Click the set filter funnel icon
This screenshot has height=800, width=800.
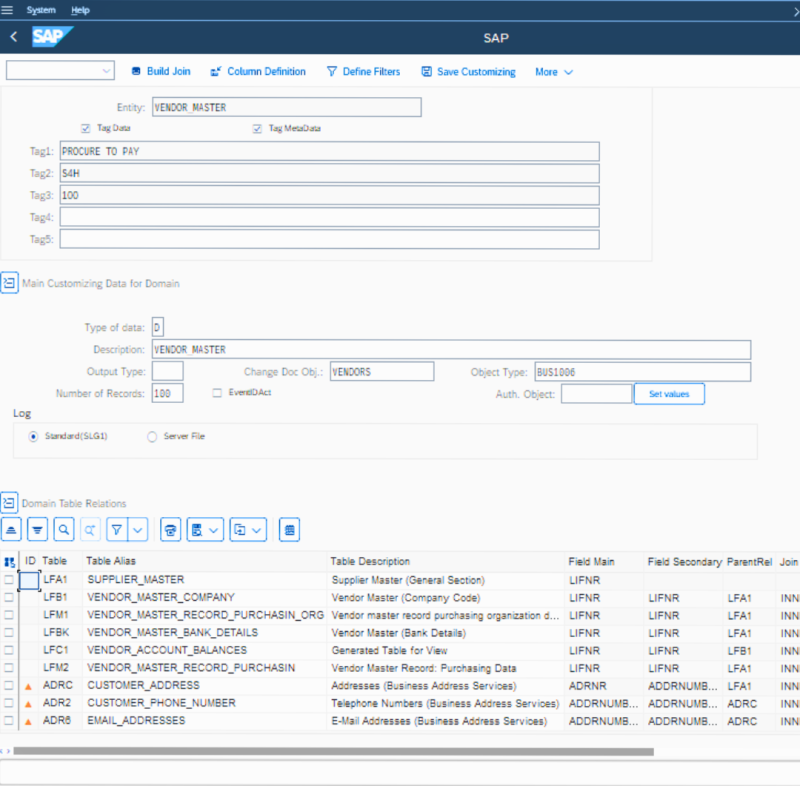click(x=116, y=529)
